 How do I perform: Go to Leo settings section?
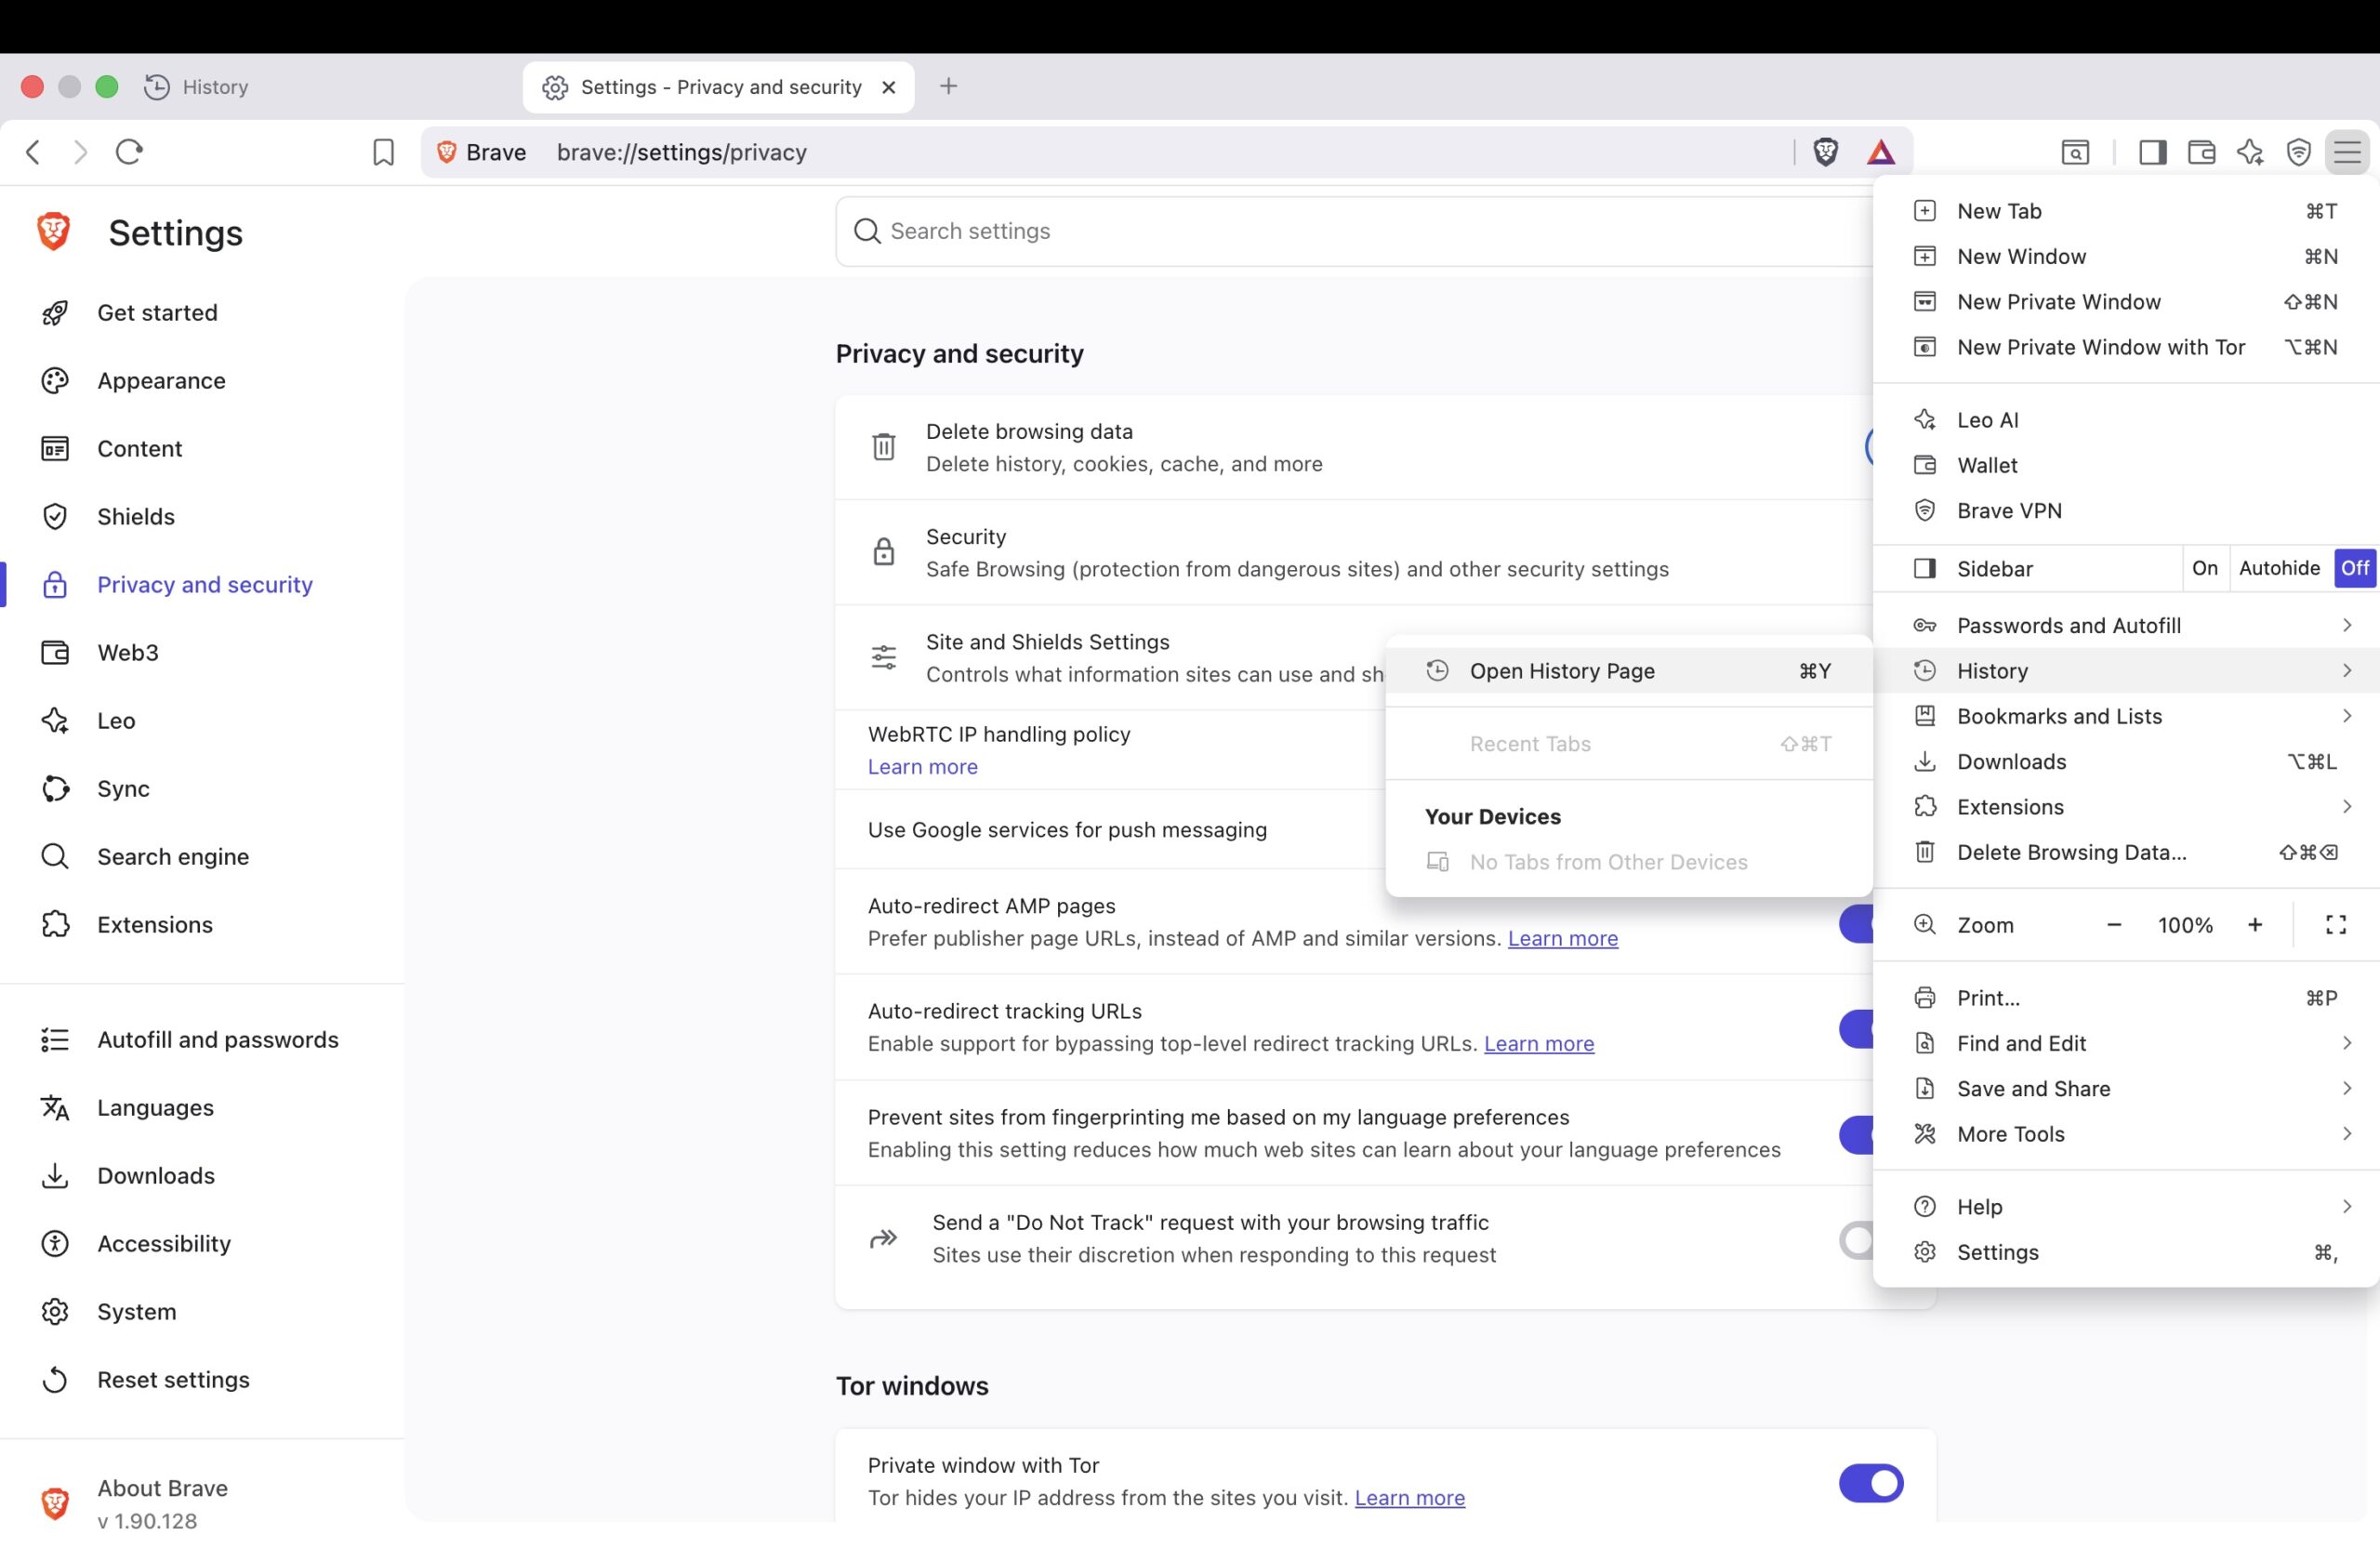tap(203, 721)
